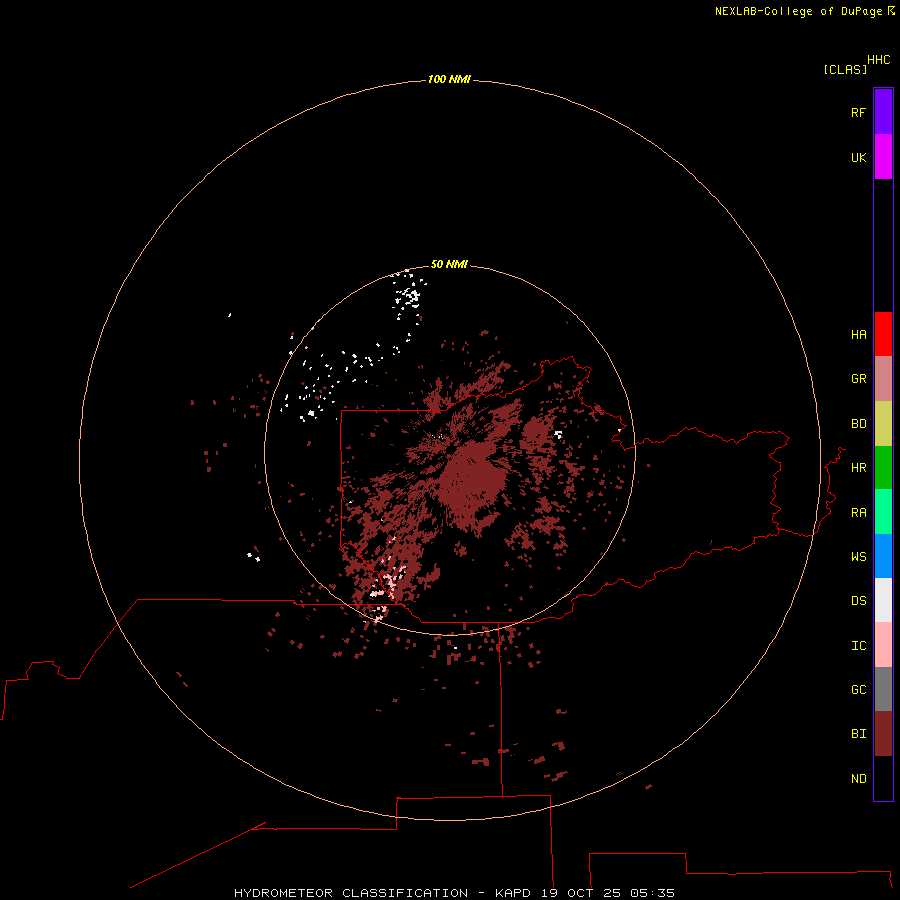Screen dimensions: 900x900
Task: Click the pink GR legend swatch
Action: (x=883, y=379)
